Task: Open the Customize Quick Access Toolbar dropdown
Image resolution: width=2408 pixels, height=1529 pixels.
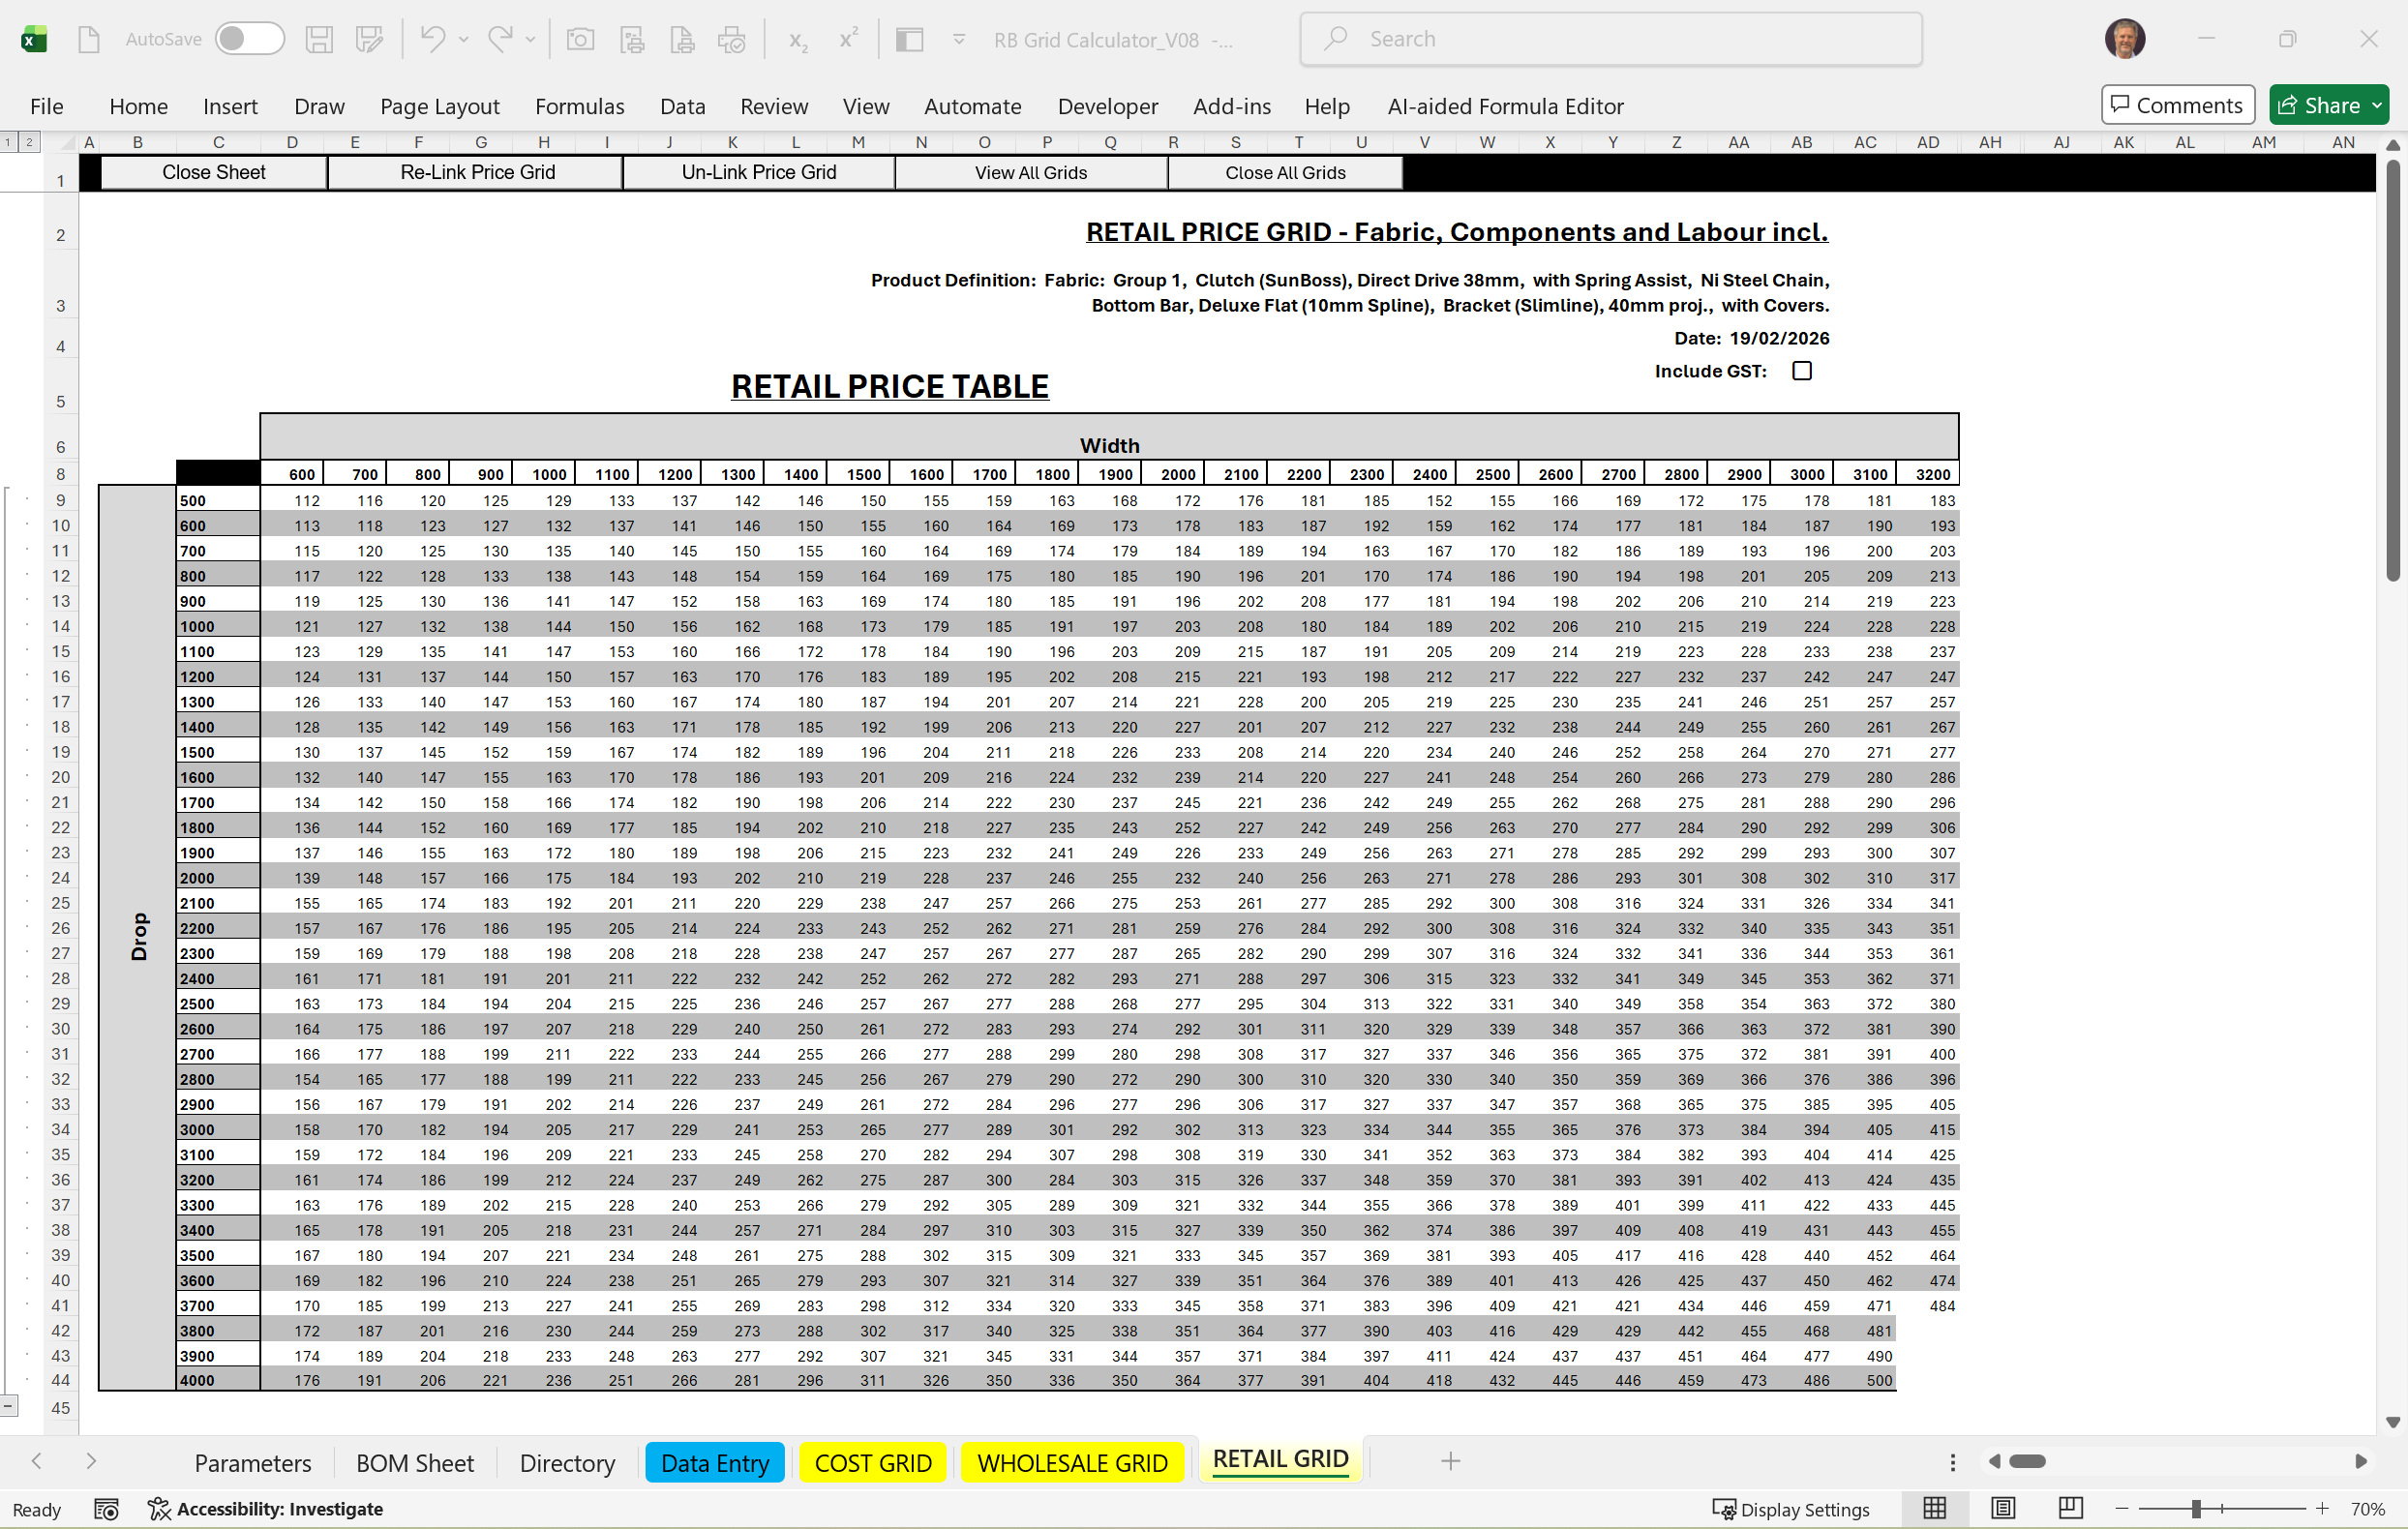Action: pyautogui.click(x=958, y=40)
